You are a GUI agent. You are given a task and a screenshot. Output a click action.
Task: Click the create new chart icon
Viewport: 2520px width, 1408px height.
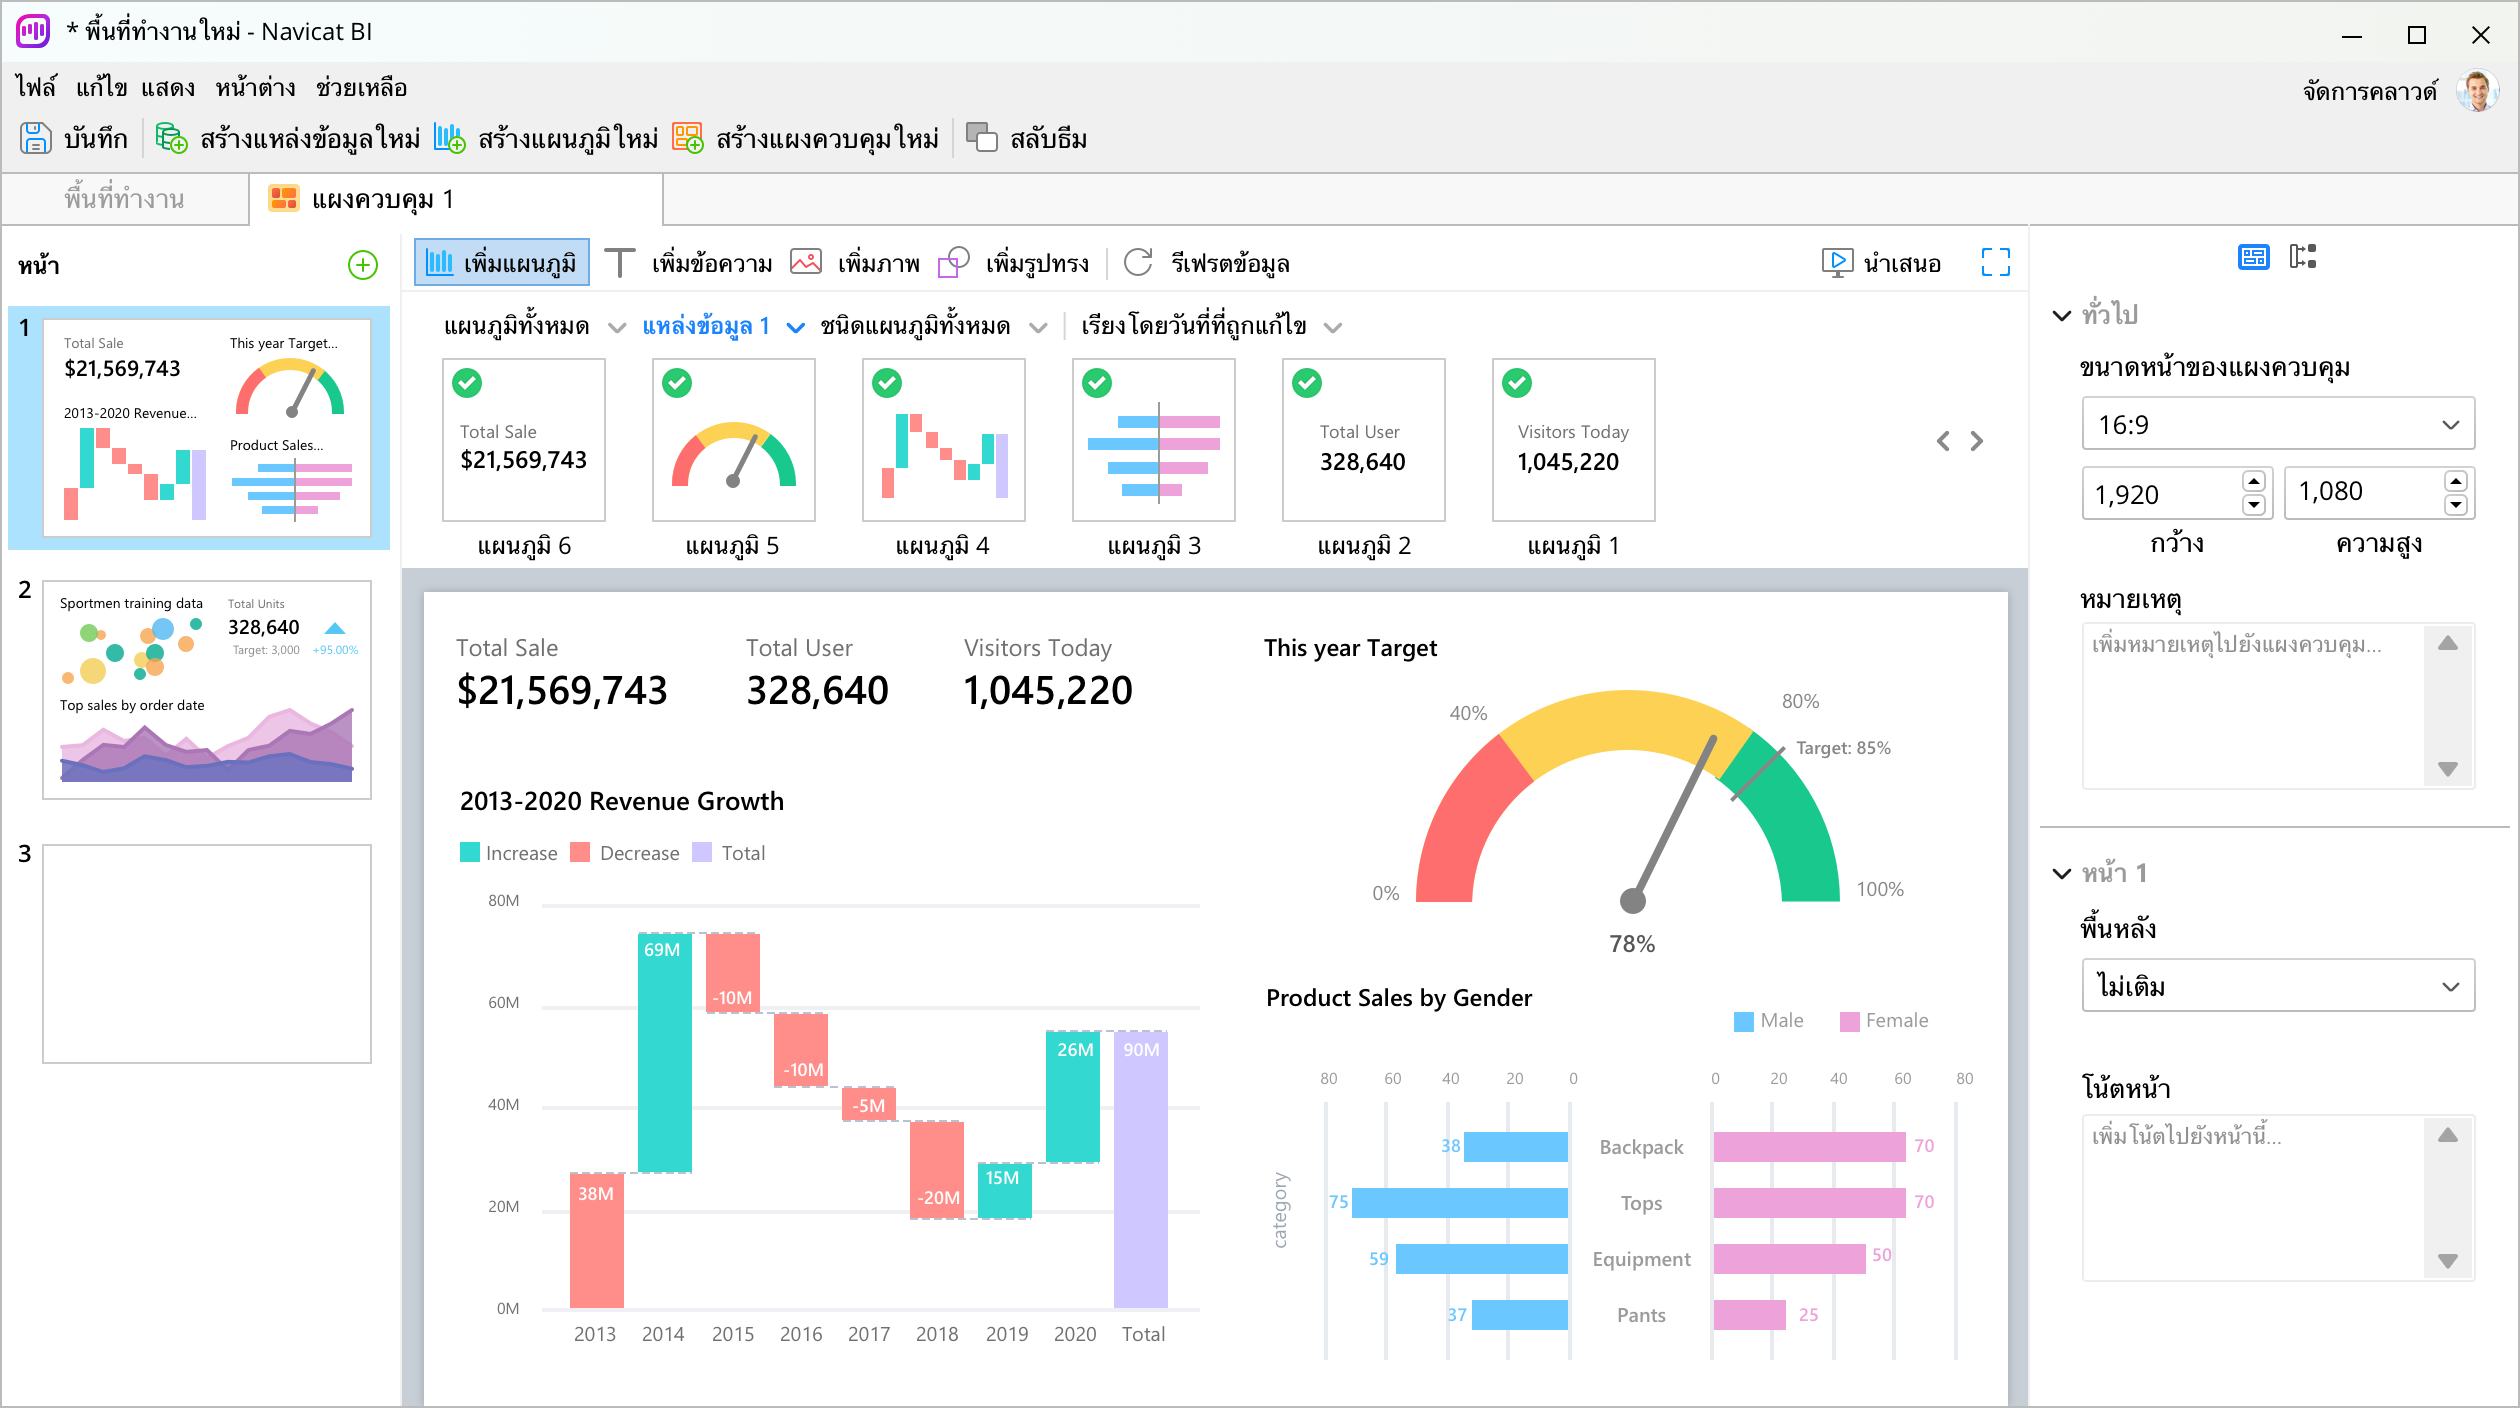pos(449,138)
